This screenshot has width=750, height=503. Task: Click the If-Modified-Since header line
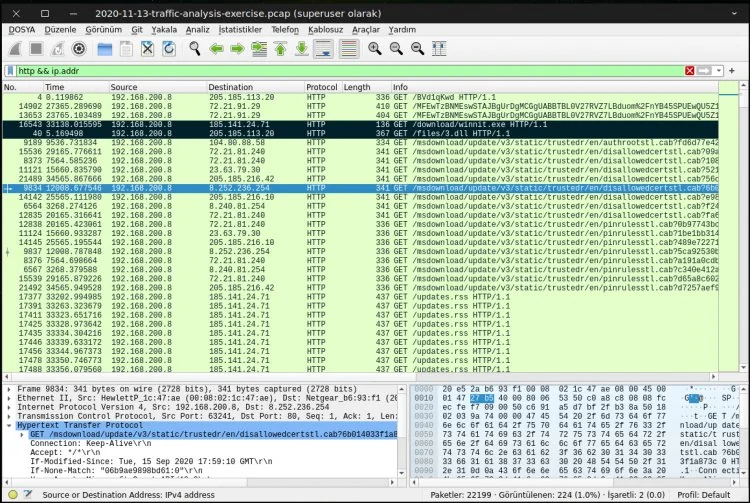pos(151,462)
